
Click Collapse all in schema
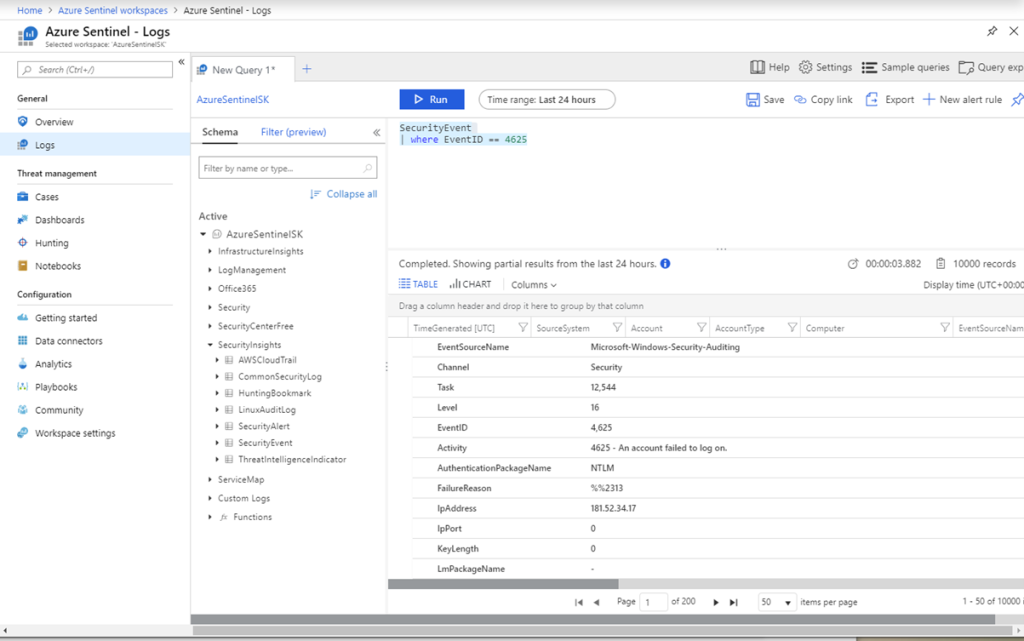click(344, 194)
